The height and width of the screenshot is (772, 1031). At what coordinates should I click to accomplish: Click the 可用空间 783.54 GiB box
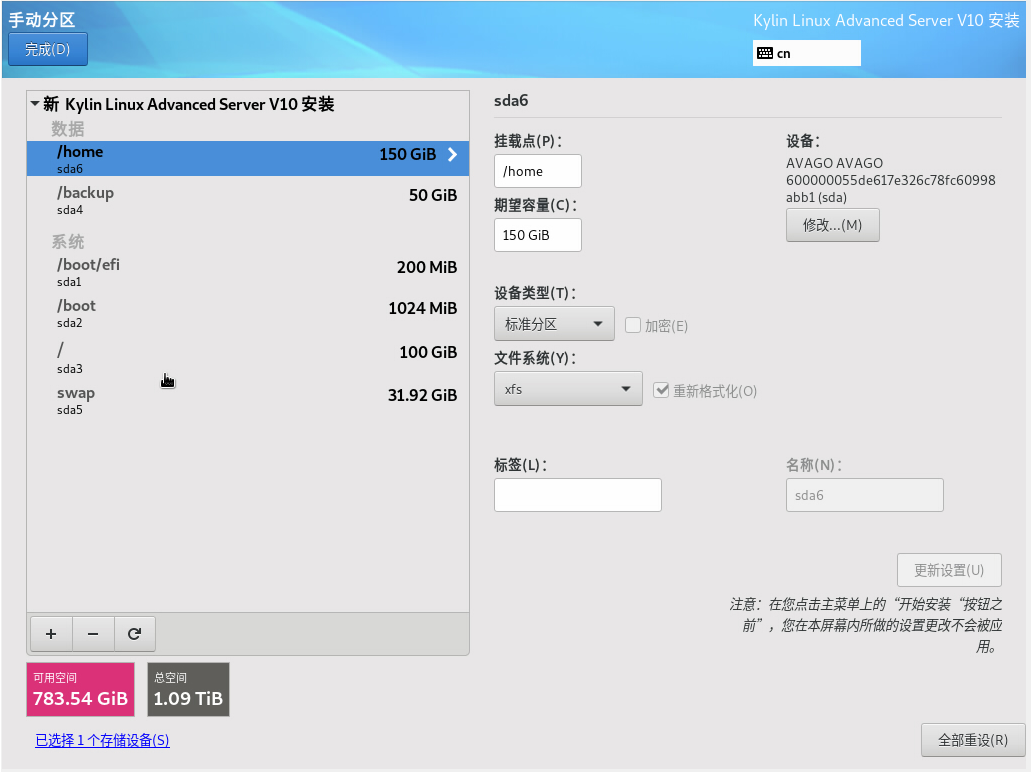80,689
